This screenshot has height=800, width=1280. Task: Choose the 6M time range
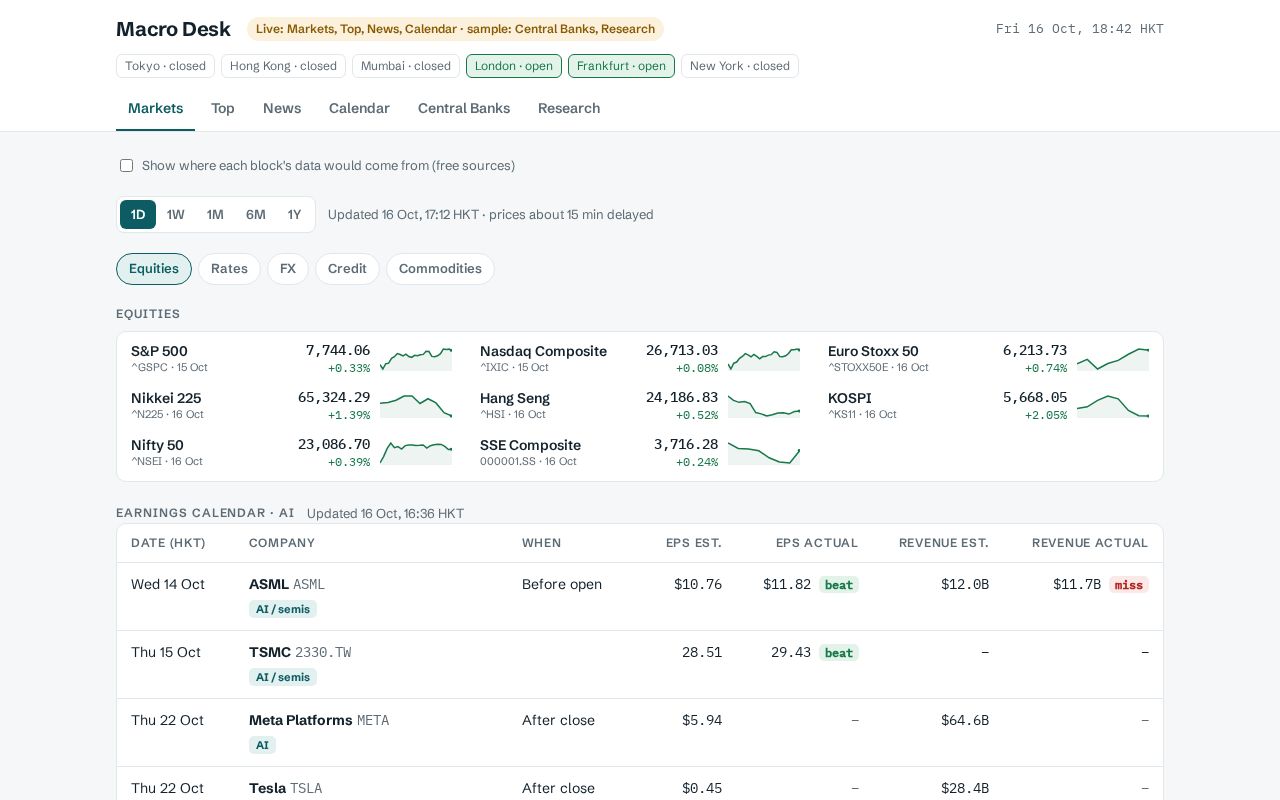[x=256, y=215]
